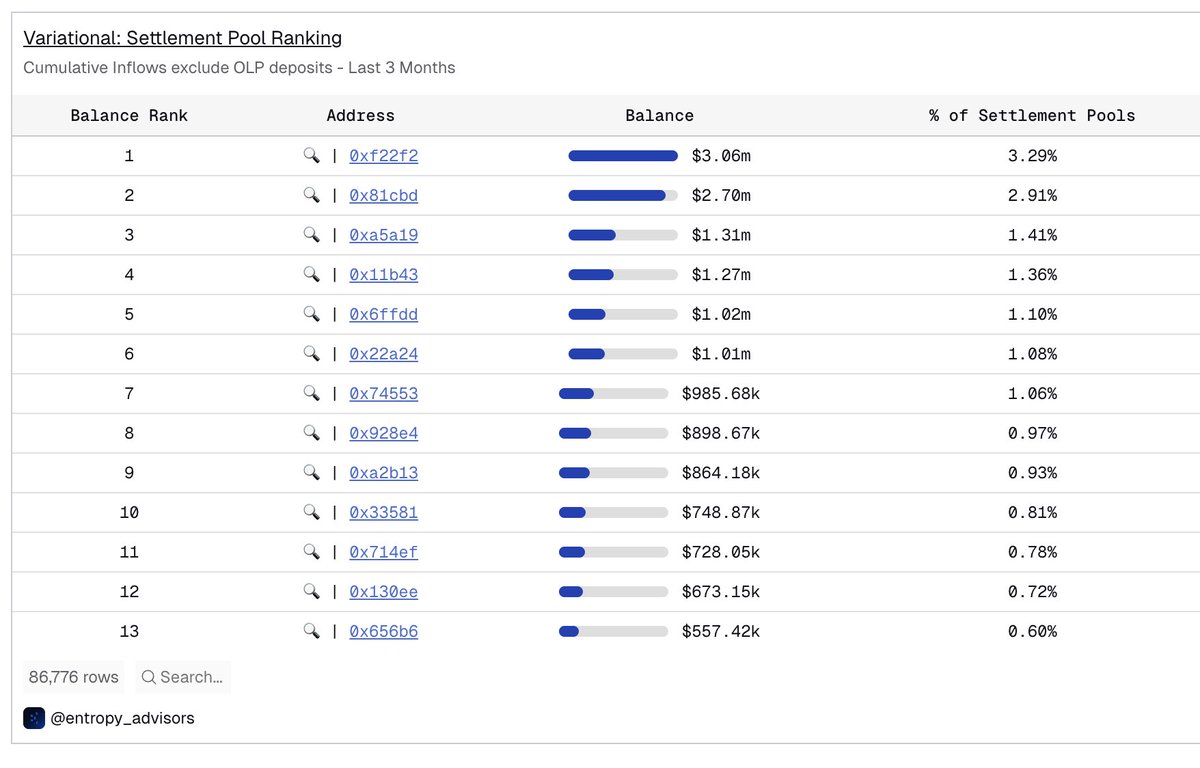
Task: Sort by the Balance column header
Action: (660, 116)
